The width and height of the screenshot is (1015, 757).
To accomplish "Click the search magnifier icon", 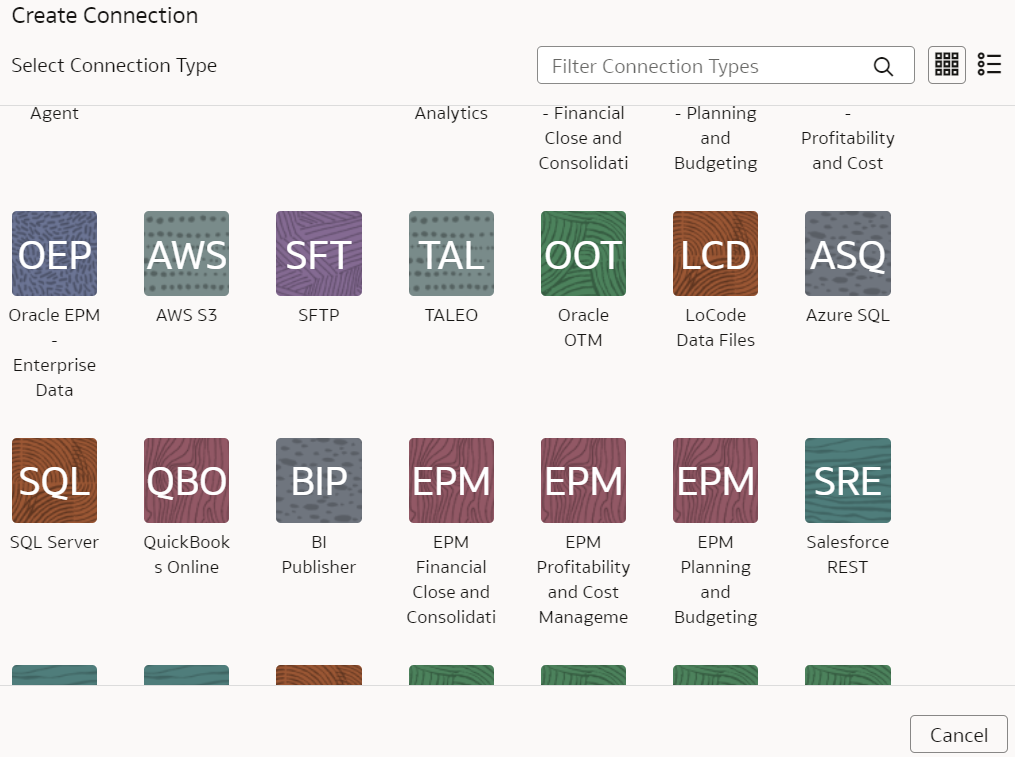I will point(883,66).
